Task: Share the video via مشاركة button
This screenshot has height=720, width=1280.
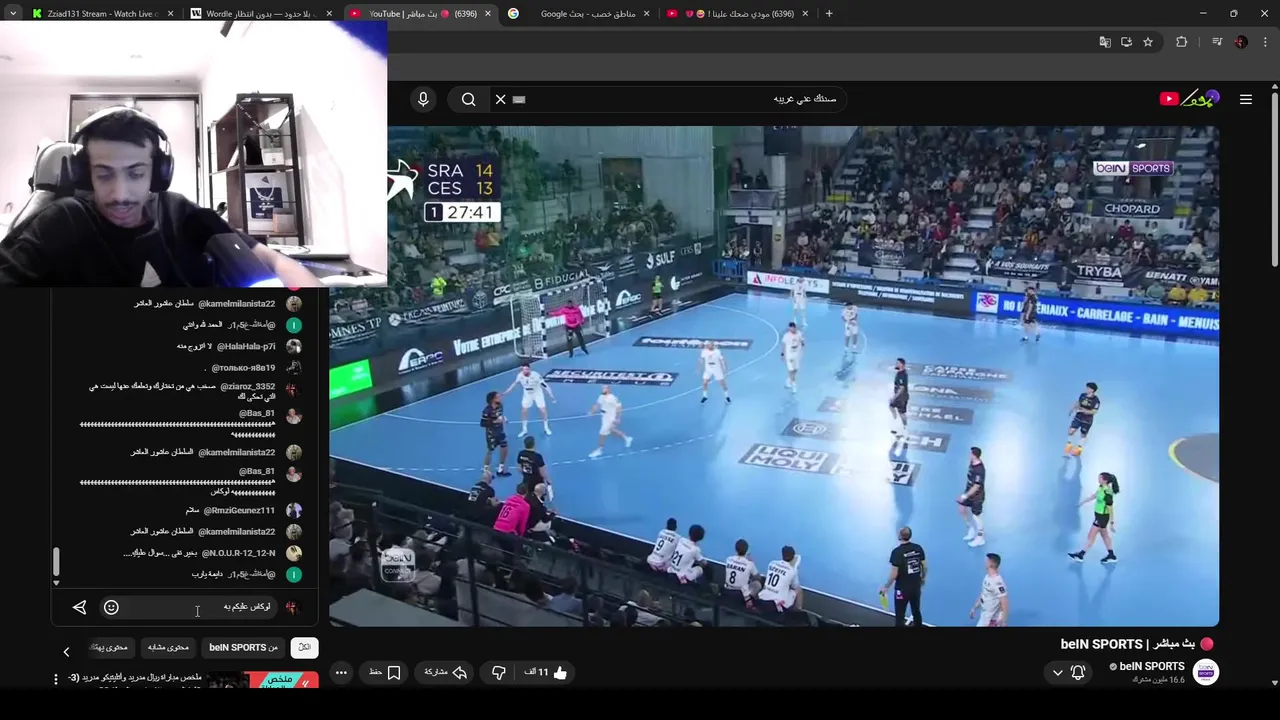Action: click(446, 673)
